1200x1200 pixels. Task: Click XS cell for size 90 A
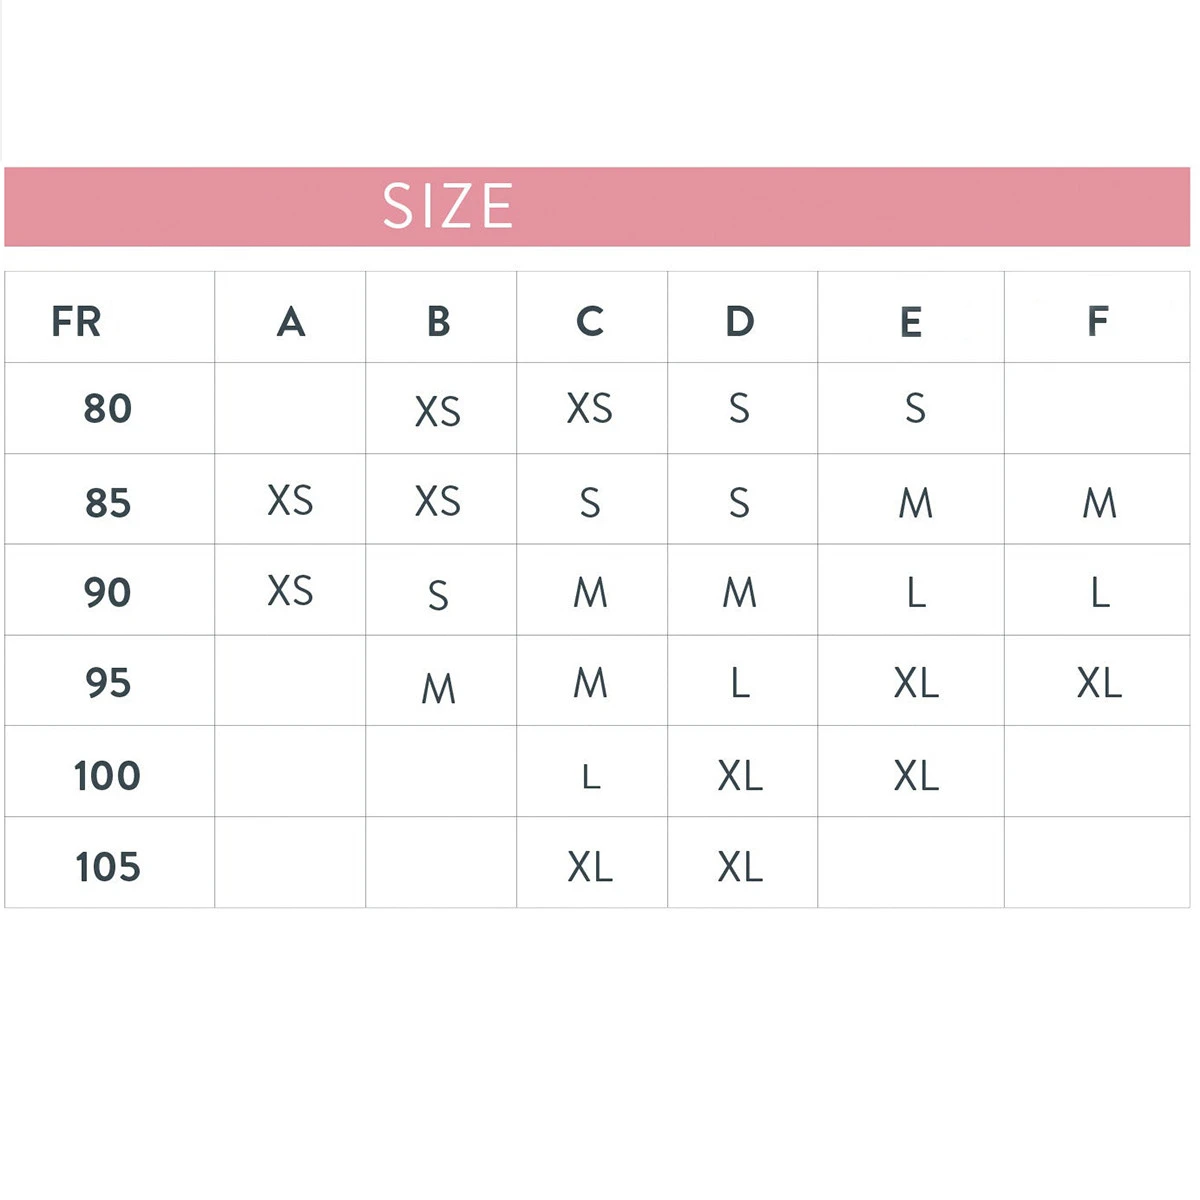coord(290,591)
